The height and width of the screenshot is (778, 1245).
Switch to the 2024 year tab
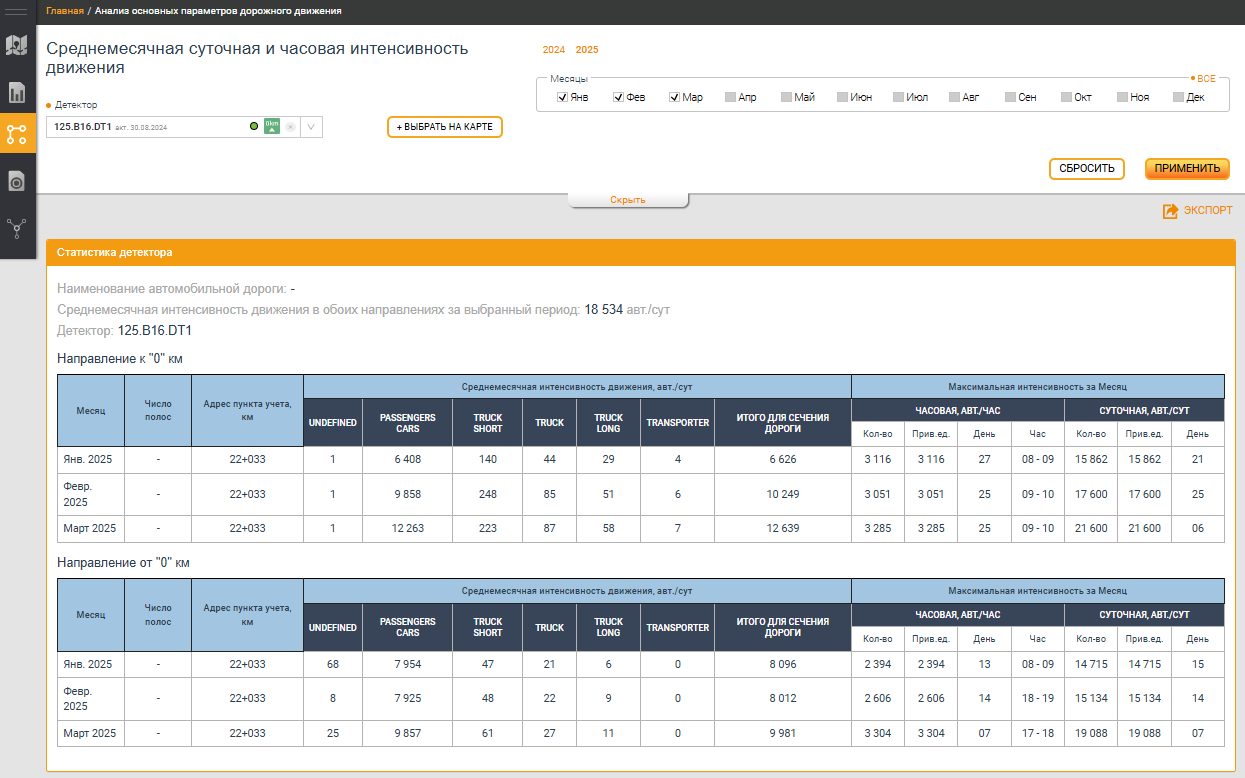pos(554,50)
